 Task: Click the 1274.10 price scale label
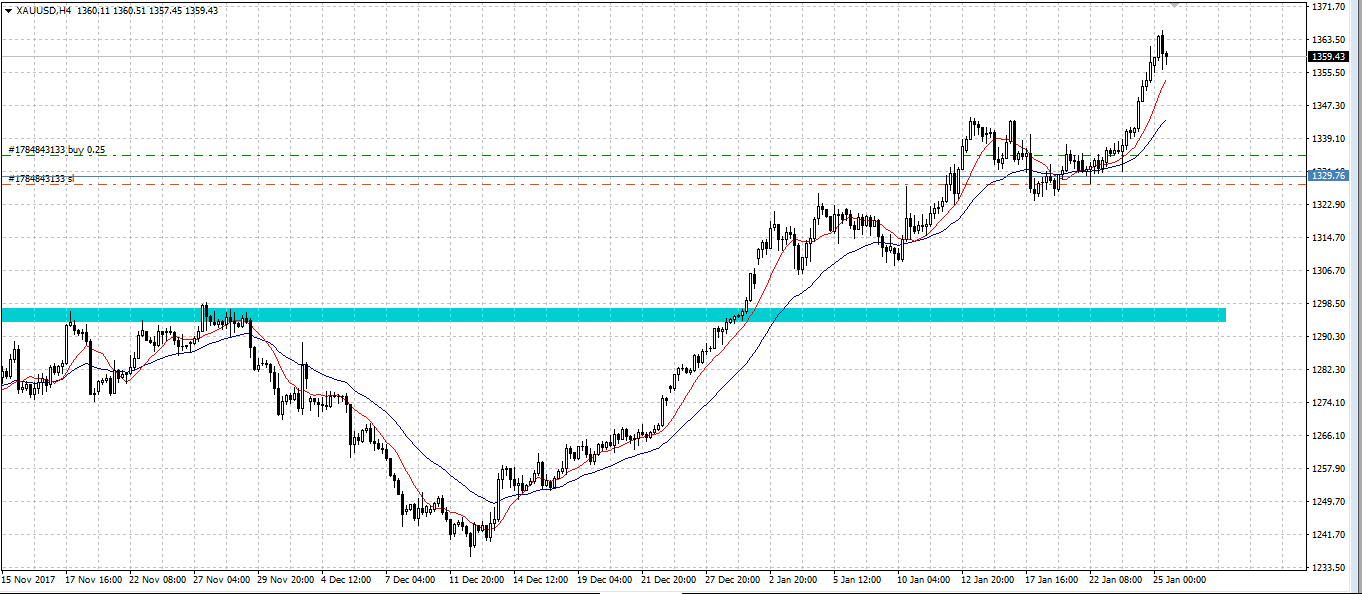pos(1327,403)
